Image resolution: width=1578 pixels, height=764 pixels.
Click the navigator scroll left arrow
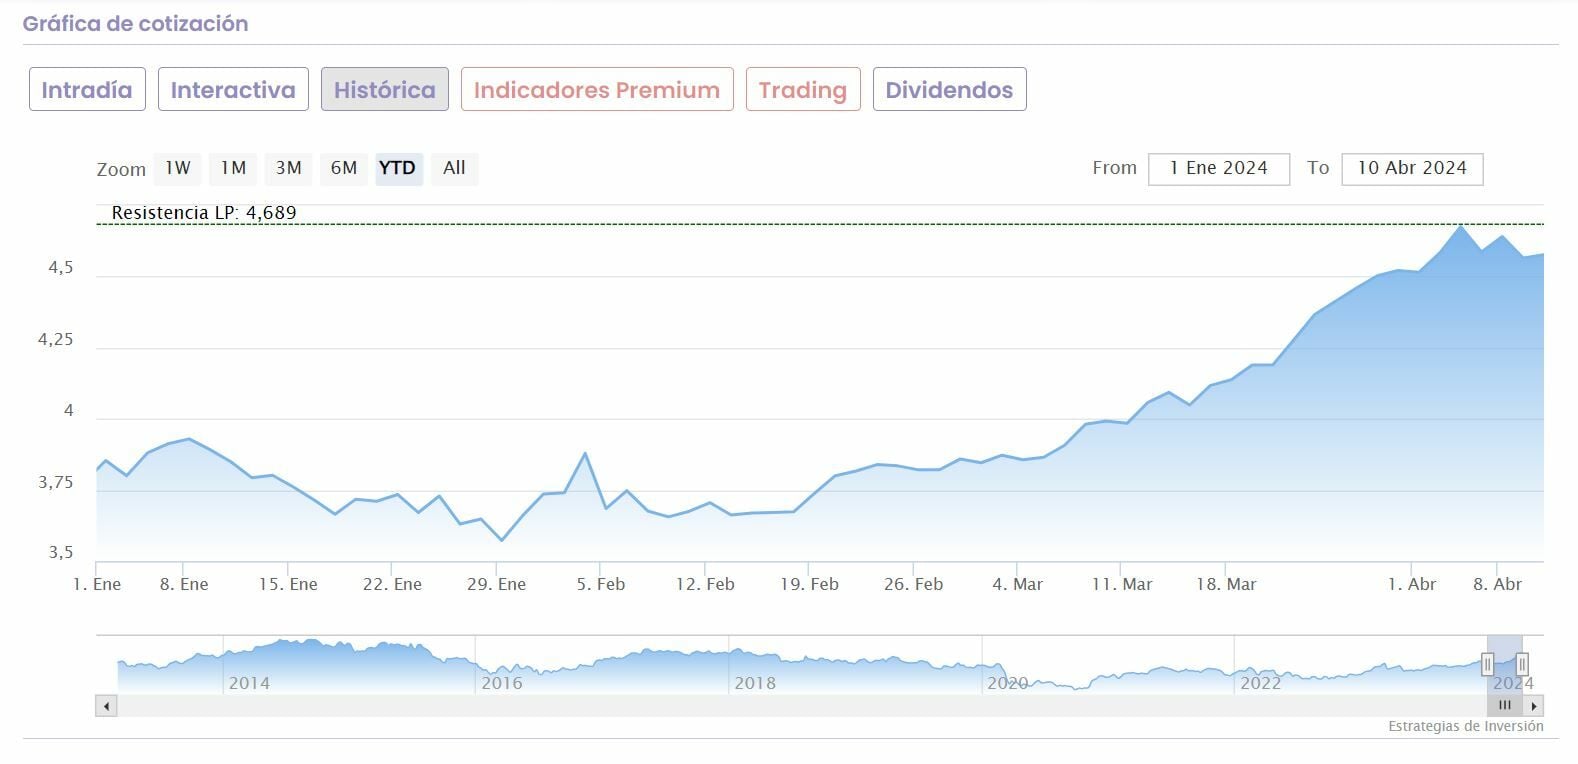pos(106,706)
